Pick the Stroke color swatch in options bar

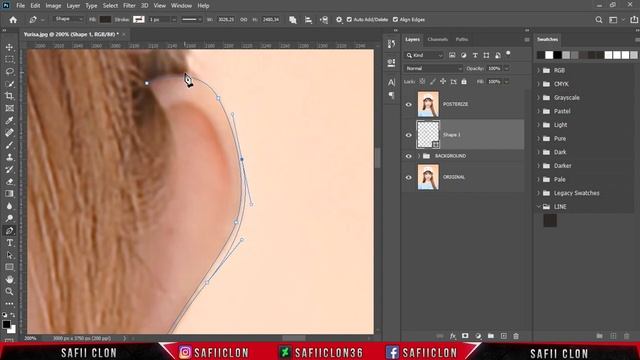[x=139, y=19]
